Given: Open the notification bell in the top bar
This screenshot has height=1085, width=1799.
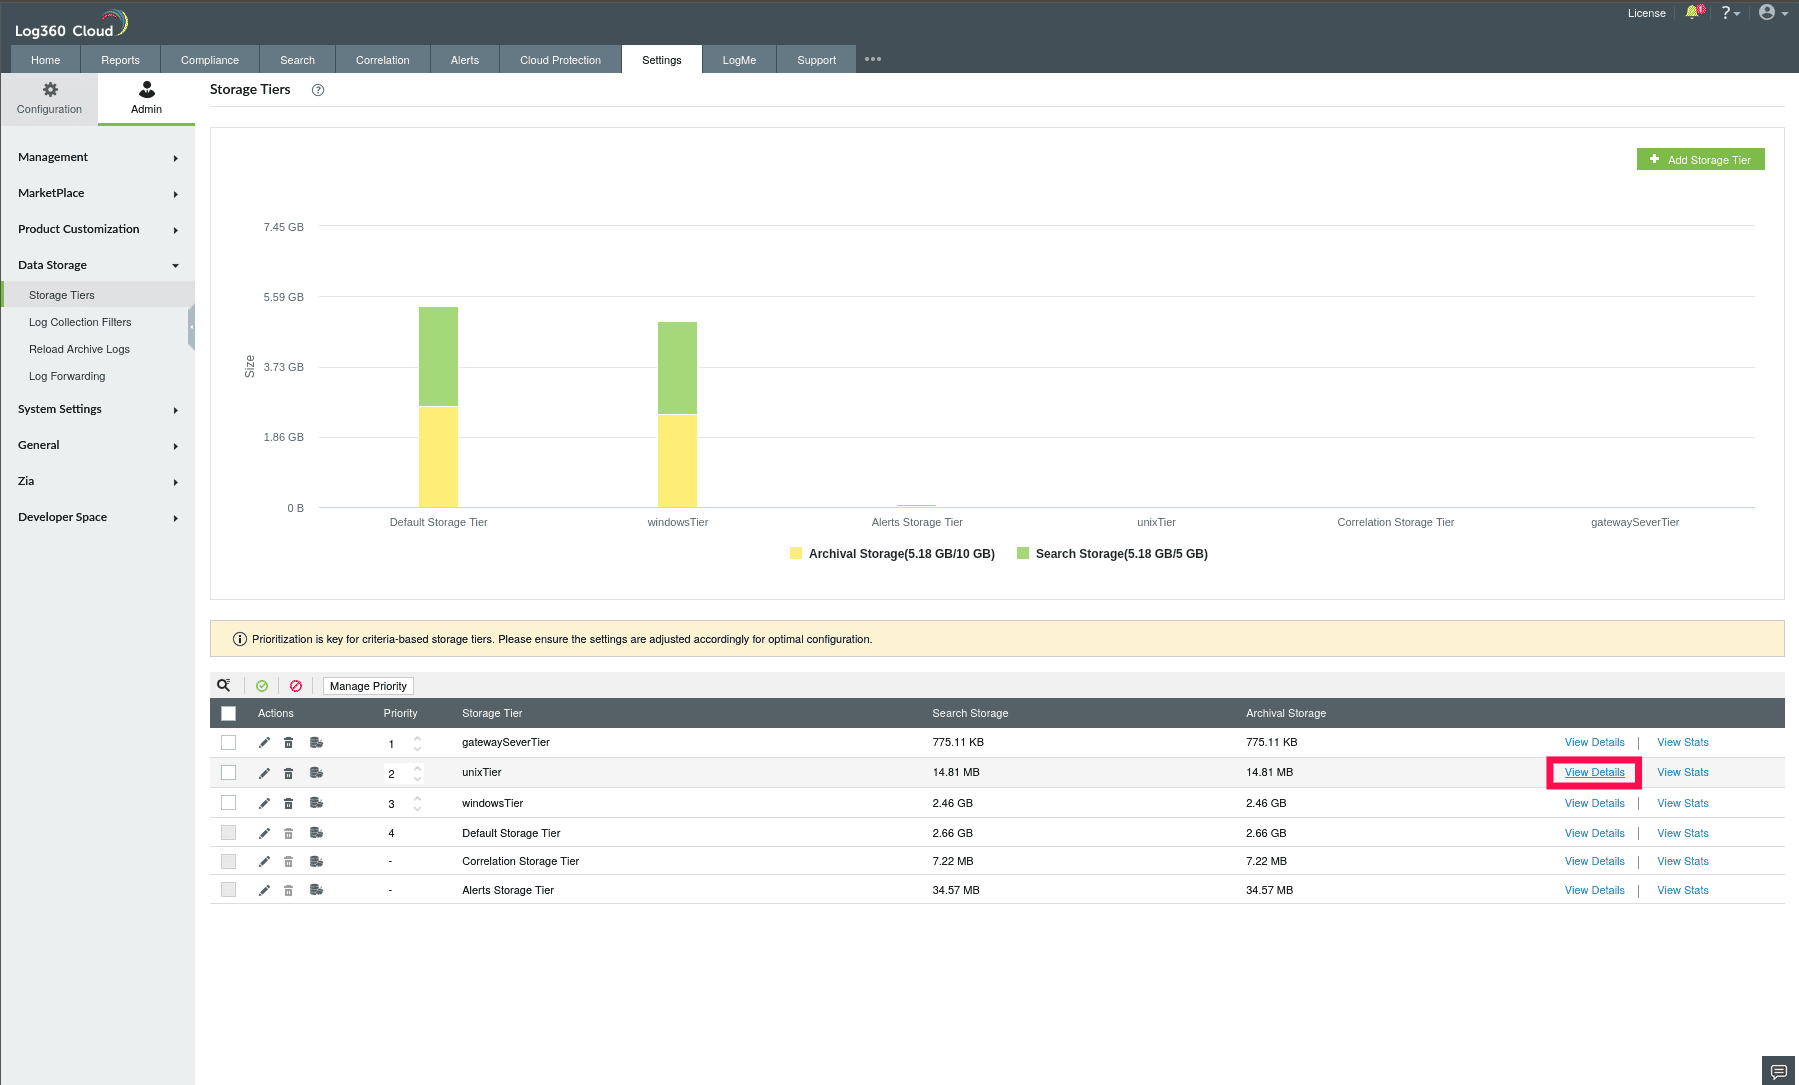Looking at the screenshot, I should (1693, 12).
